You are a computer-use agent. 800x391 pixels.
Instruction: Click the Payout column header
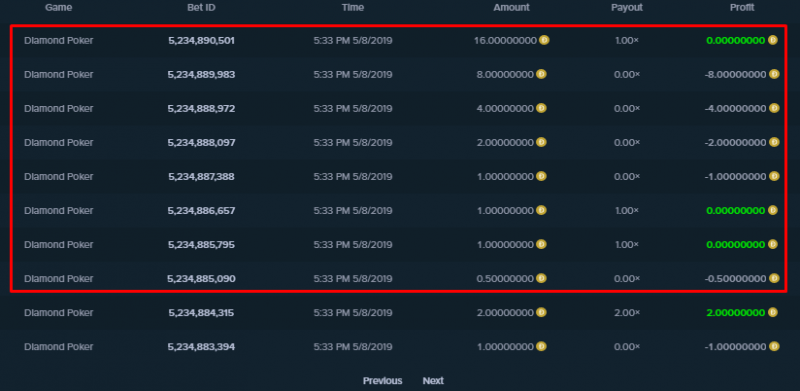[x=627, y=7]
